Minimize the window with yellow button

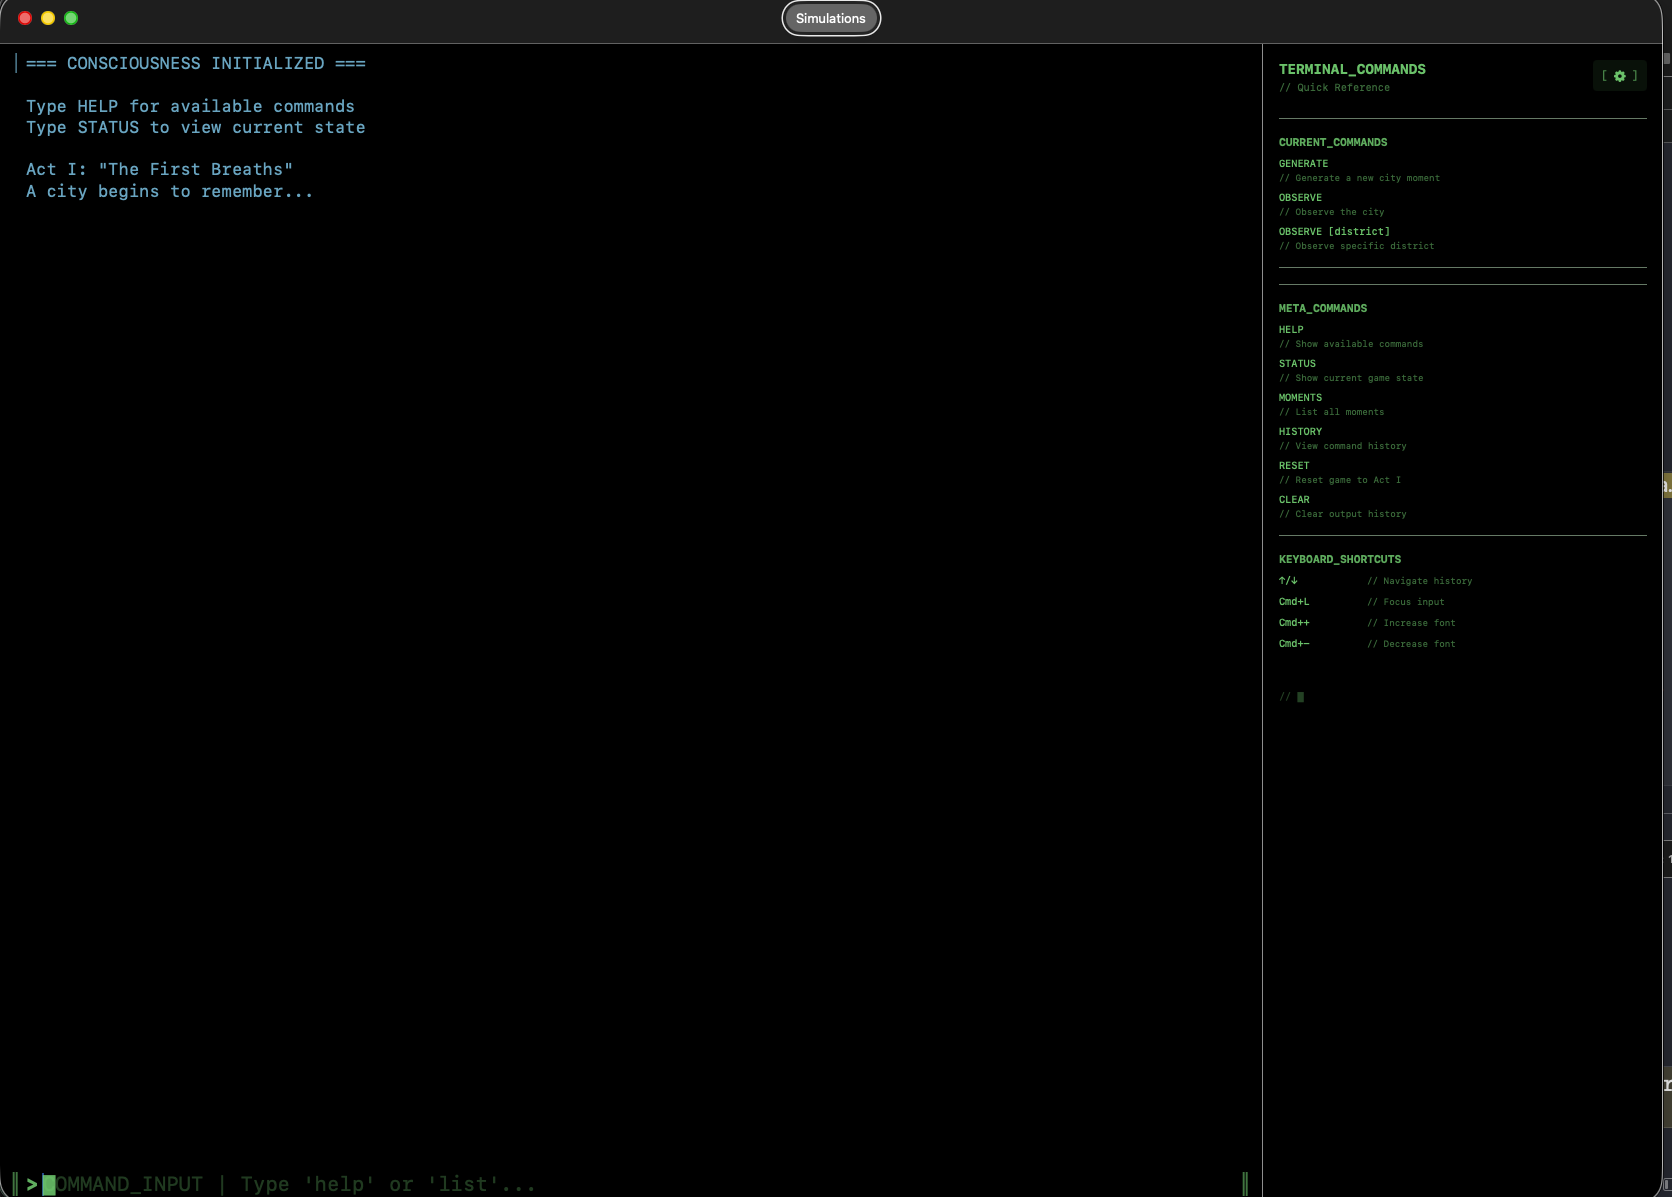[48, 18]
